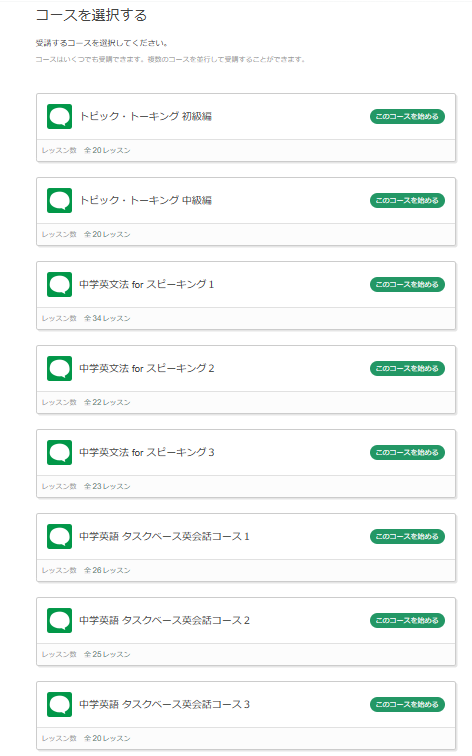Begin 中学英文法 for スピーキング 2 course
This screenshot has height=756, width=472.
(x=407, y=368)
